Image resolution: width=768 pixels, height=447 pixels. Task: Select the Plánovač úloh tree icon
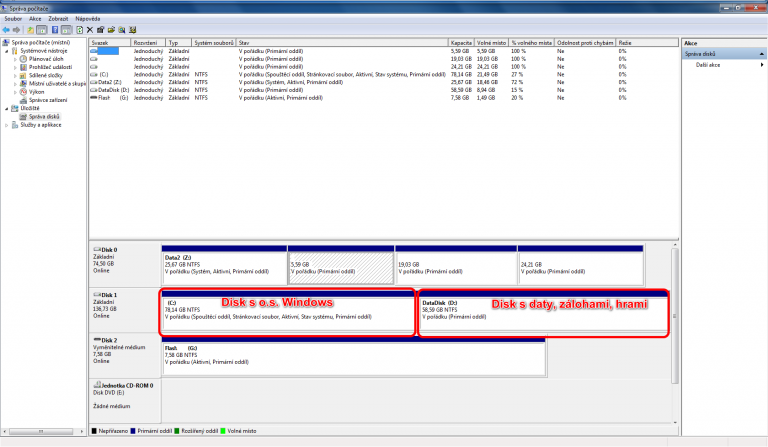tap(22, 59)
